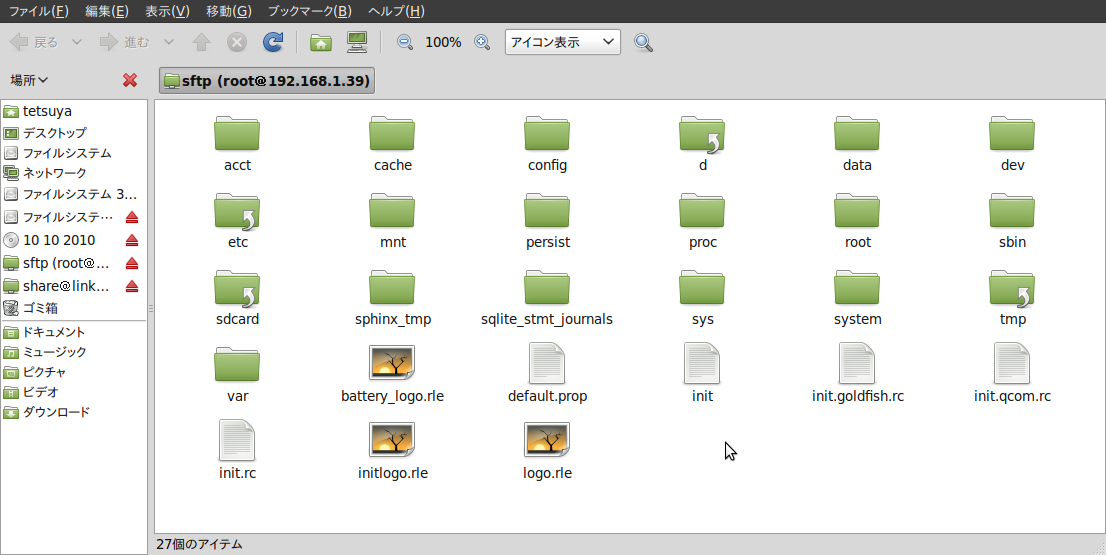1106x555 pixels.
Task: Open the ファイル(F) menu
Action: 39,11
